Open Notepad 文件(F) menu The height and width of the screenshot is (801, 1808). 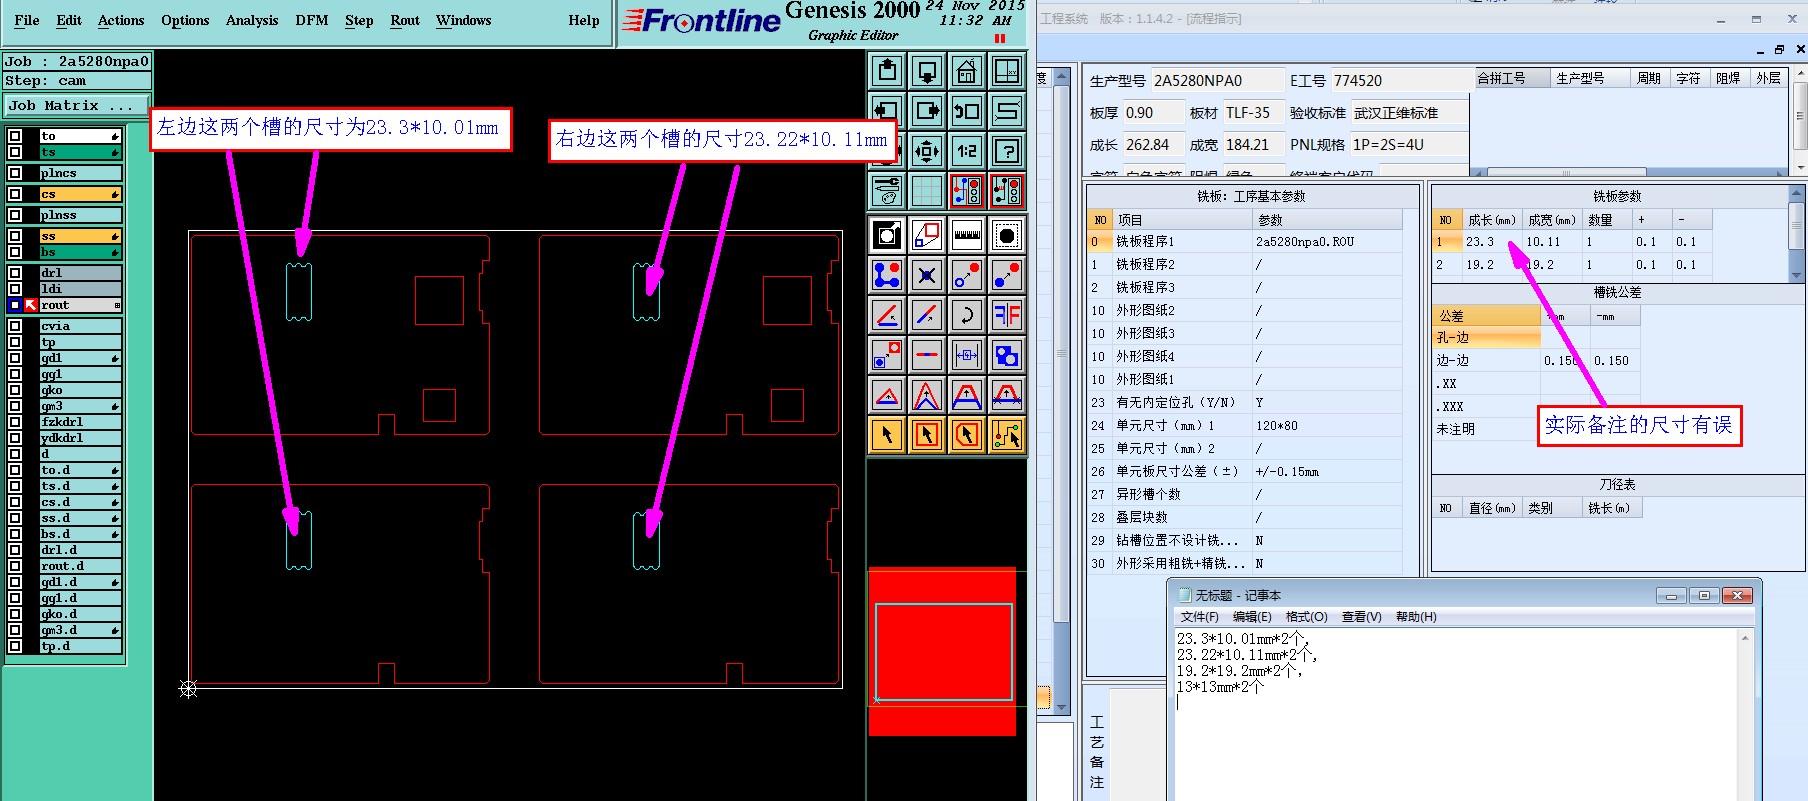1199,617
